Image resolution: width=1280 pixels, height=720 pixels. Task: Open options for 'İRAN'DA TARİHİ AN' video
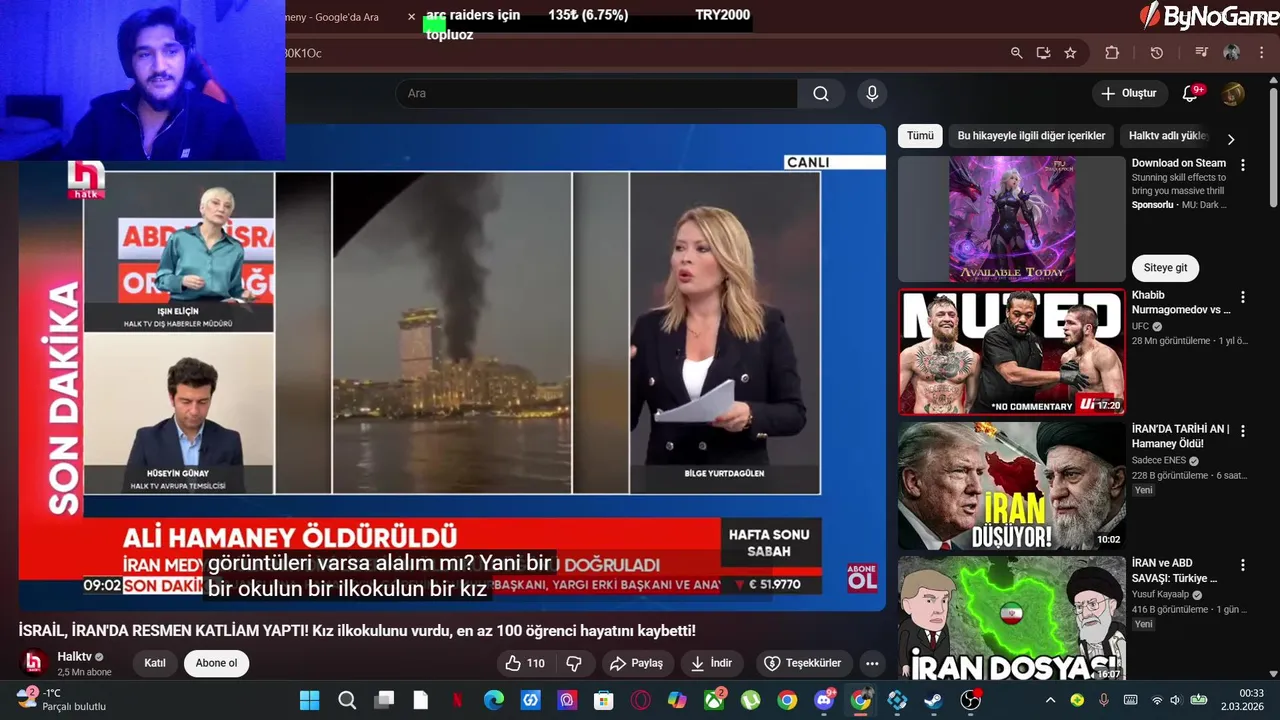click(x=1243, y=431)
